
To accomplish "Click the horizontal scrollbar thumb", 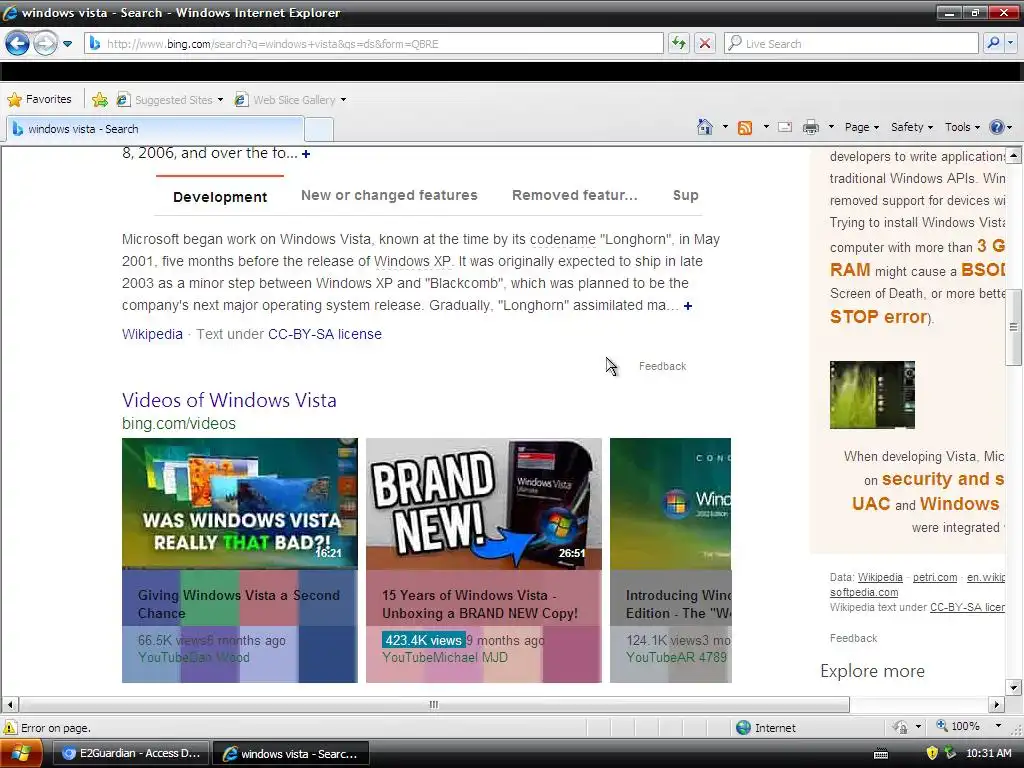I will coord(434,705).
